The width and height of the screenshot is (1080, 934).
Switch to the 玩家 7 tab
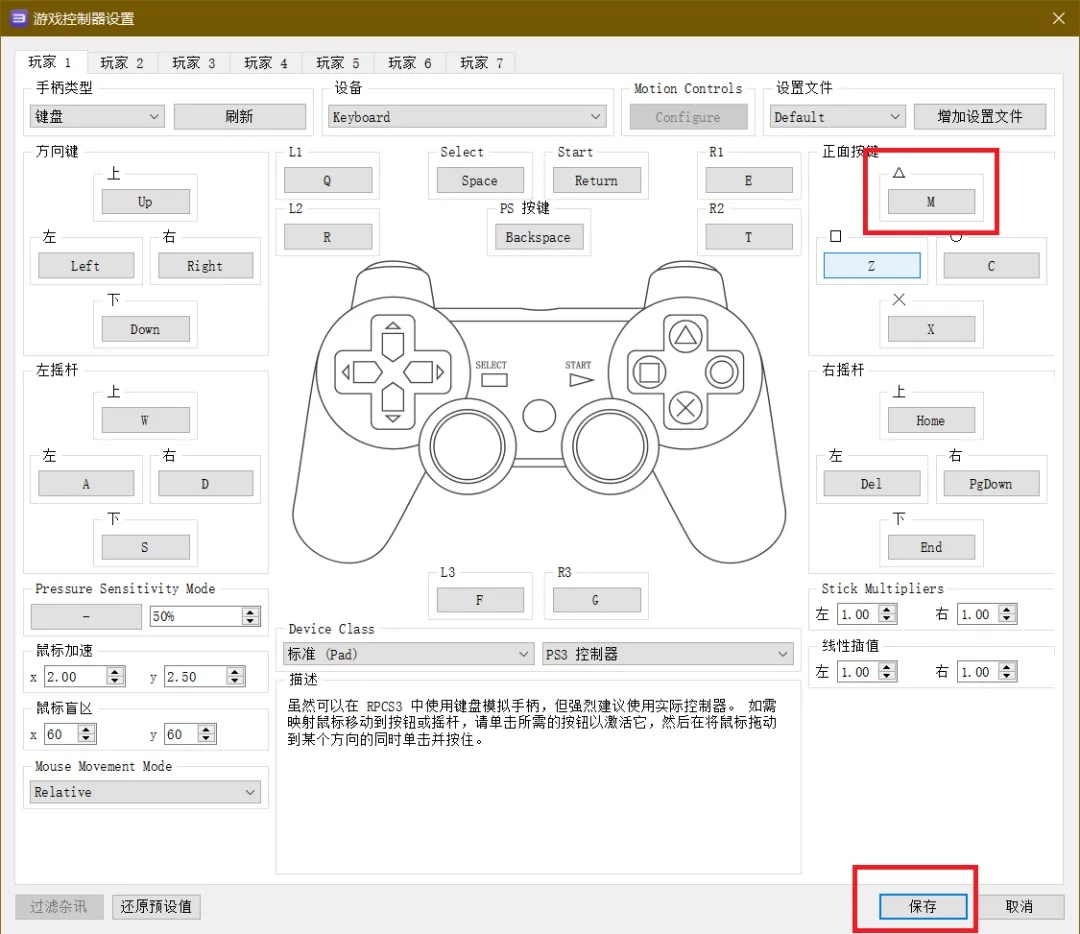481,63
